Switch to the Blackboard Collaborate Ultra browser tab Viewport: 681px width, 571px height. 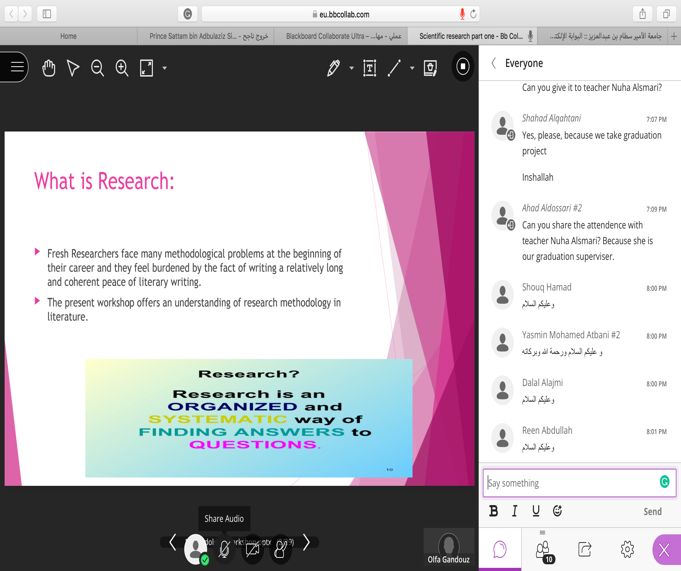[x=343, y=36]
